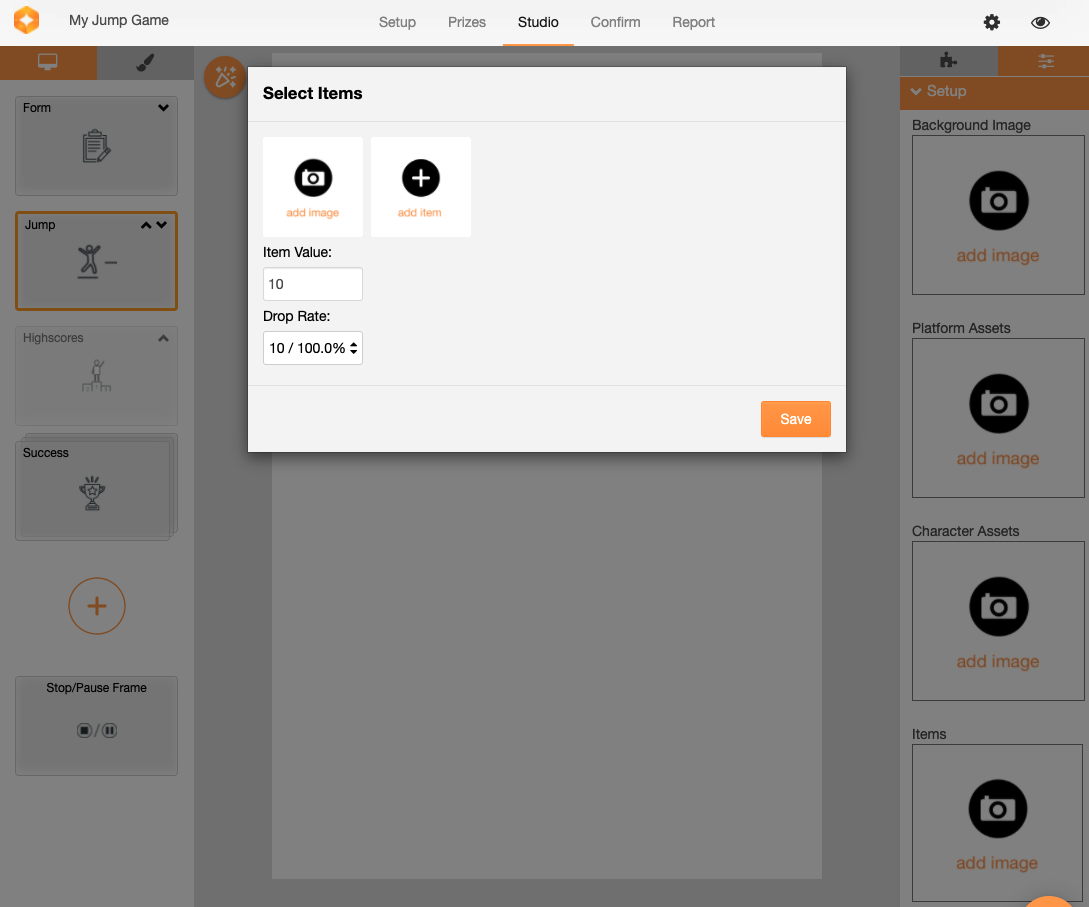1089x907 pixels.
Task: Click the Item Value input field
Action: (x=313, y=284)
